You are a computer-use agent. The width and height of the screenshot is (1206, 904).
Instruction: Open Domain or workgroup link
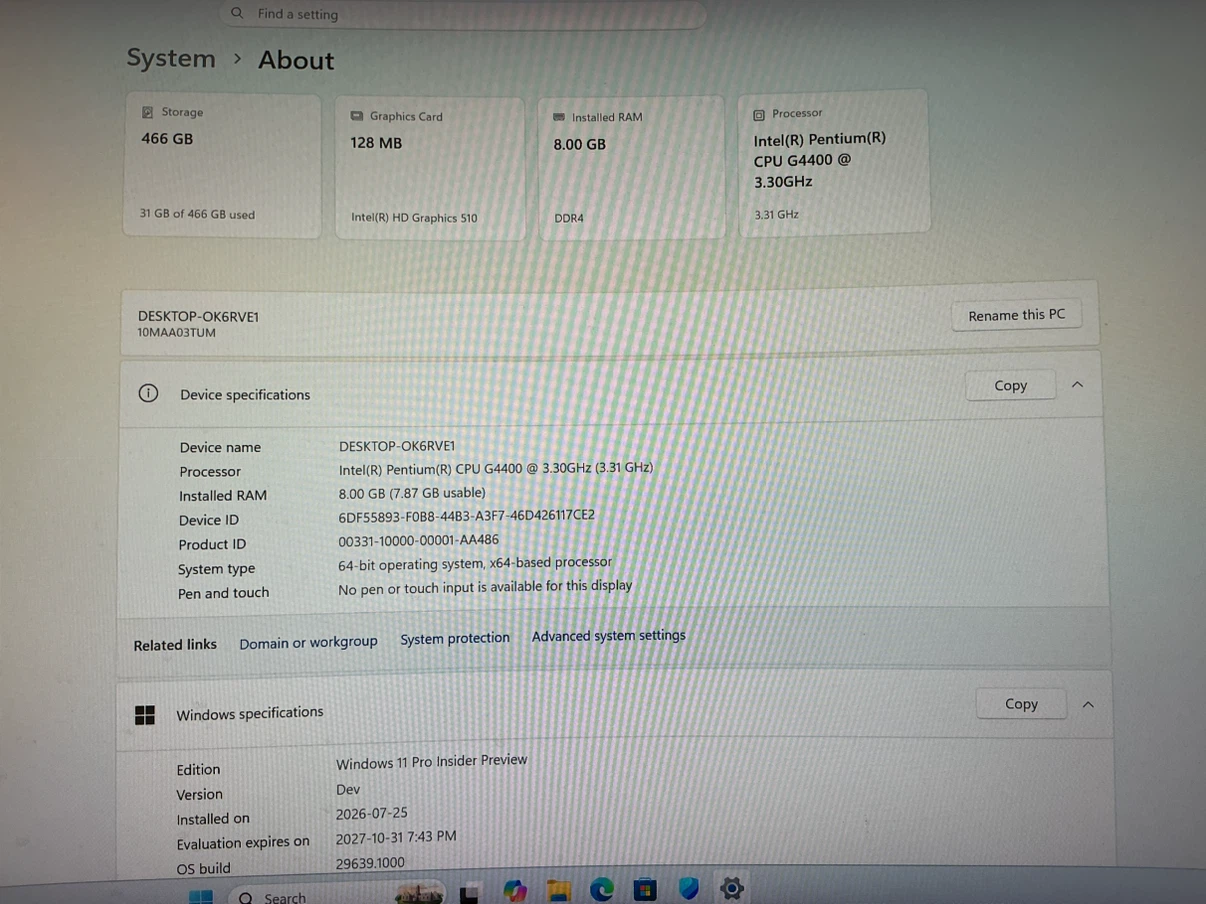[308, 643]
